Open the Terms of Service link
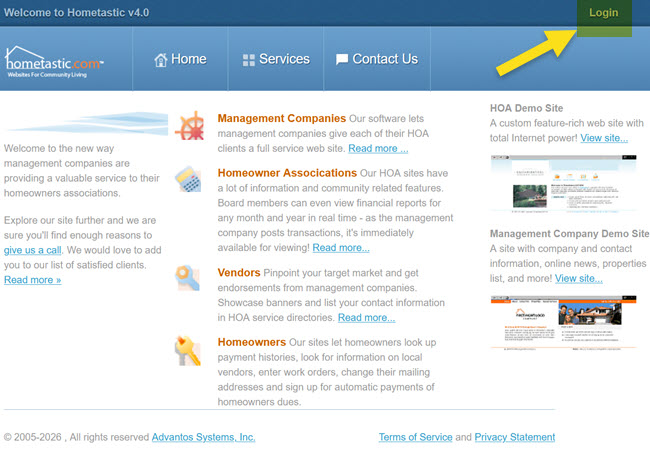650x451 pixels. (415, 437)
